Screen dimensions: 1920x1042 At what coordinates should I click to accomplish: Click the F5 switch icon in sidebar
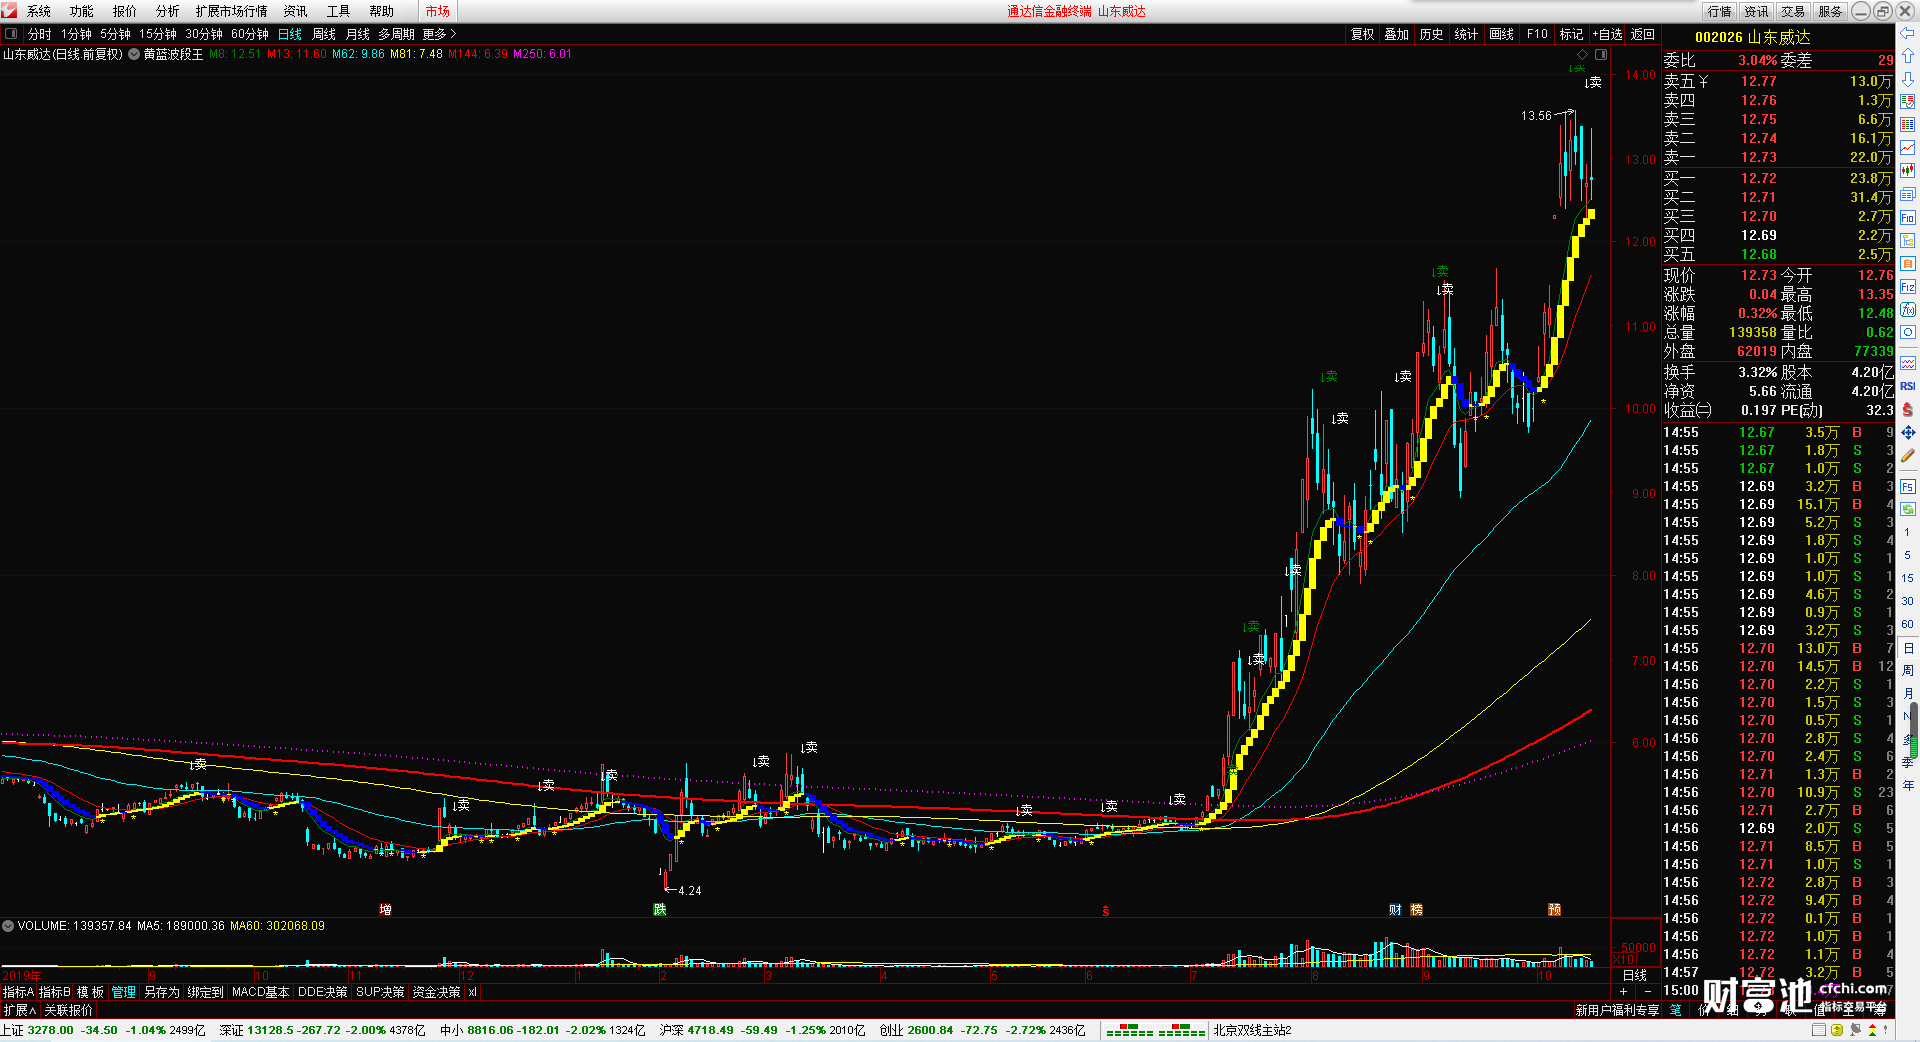coord(1908,487)
